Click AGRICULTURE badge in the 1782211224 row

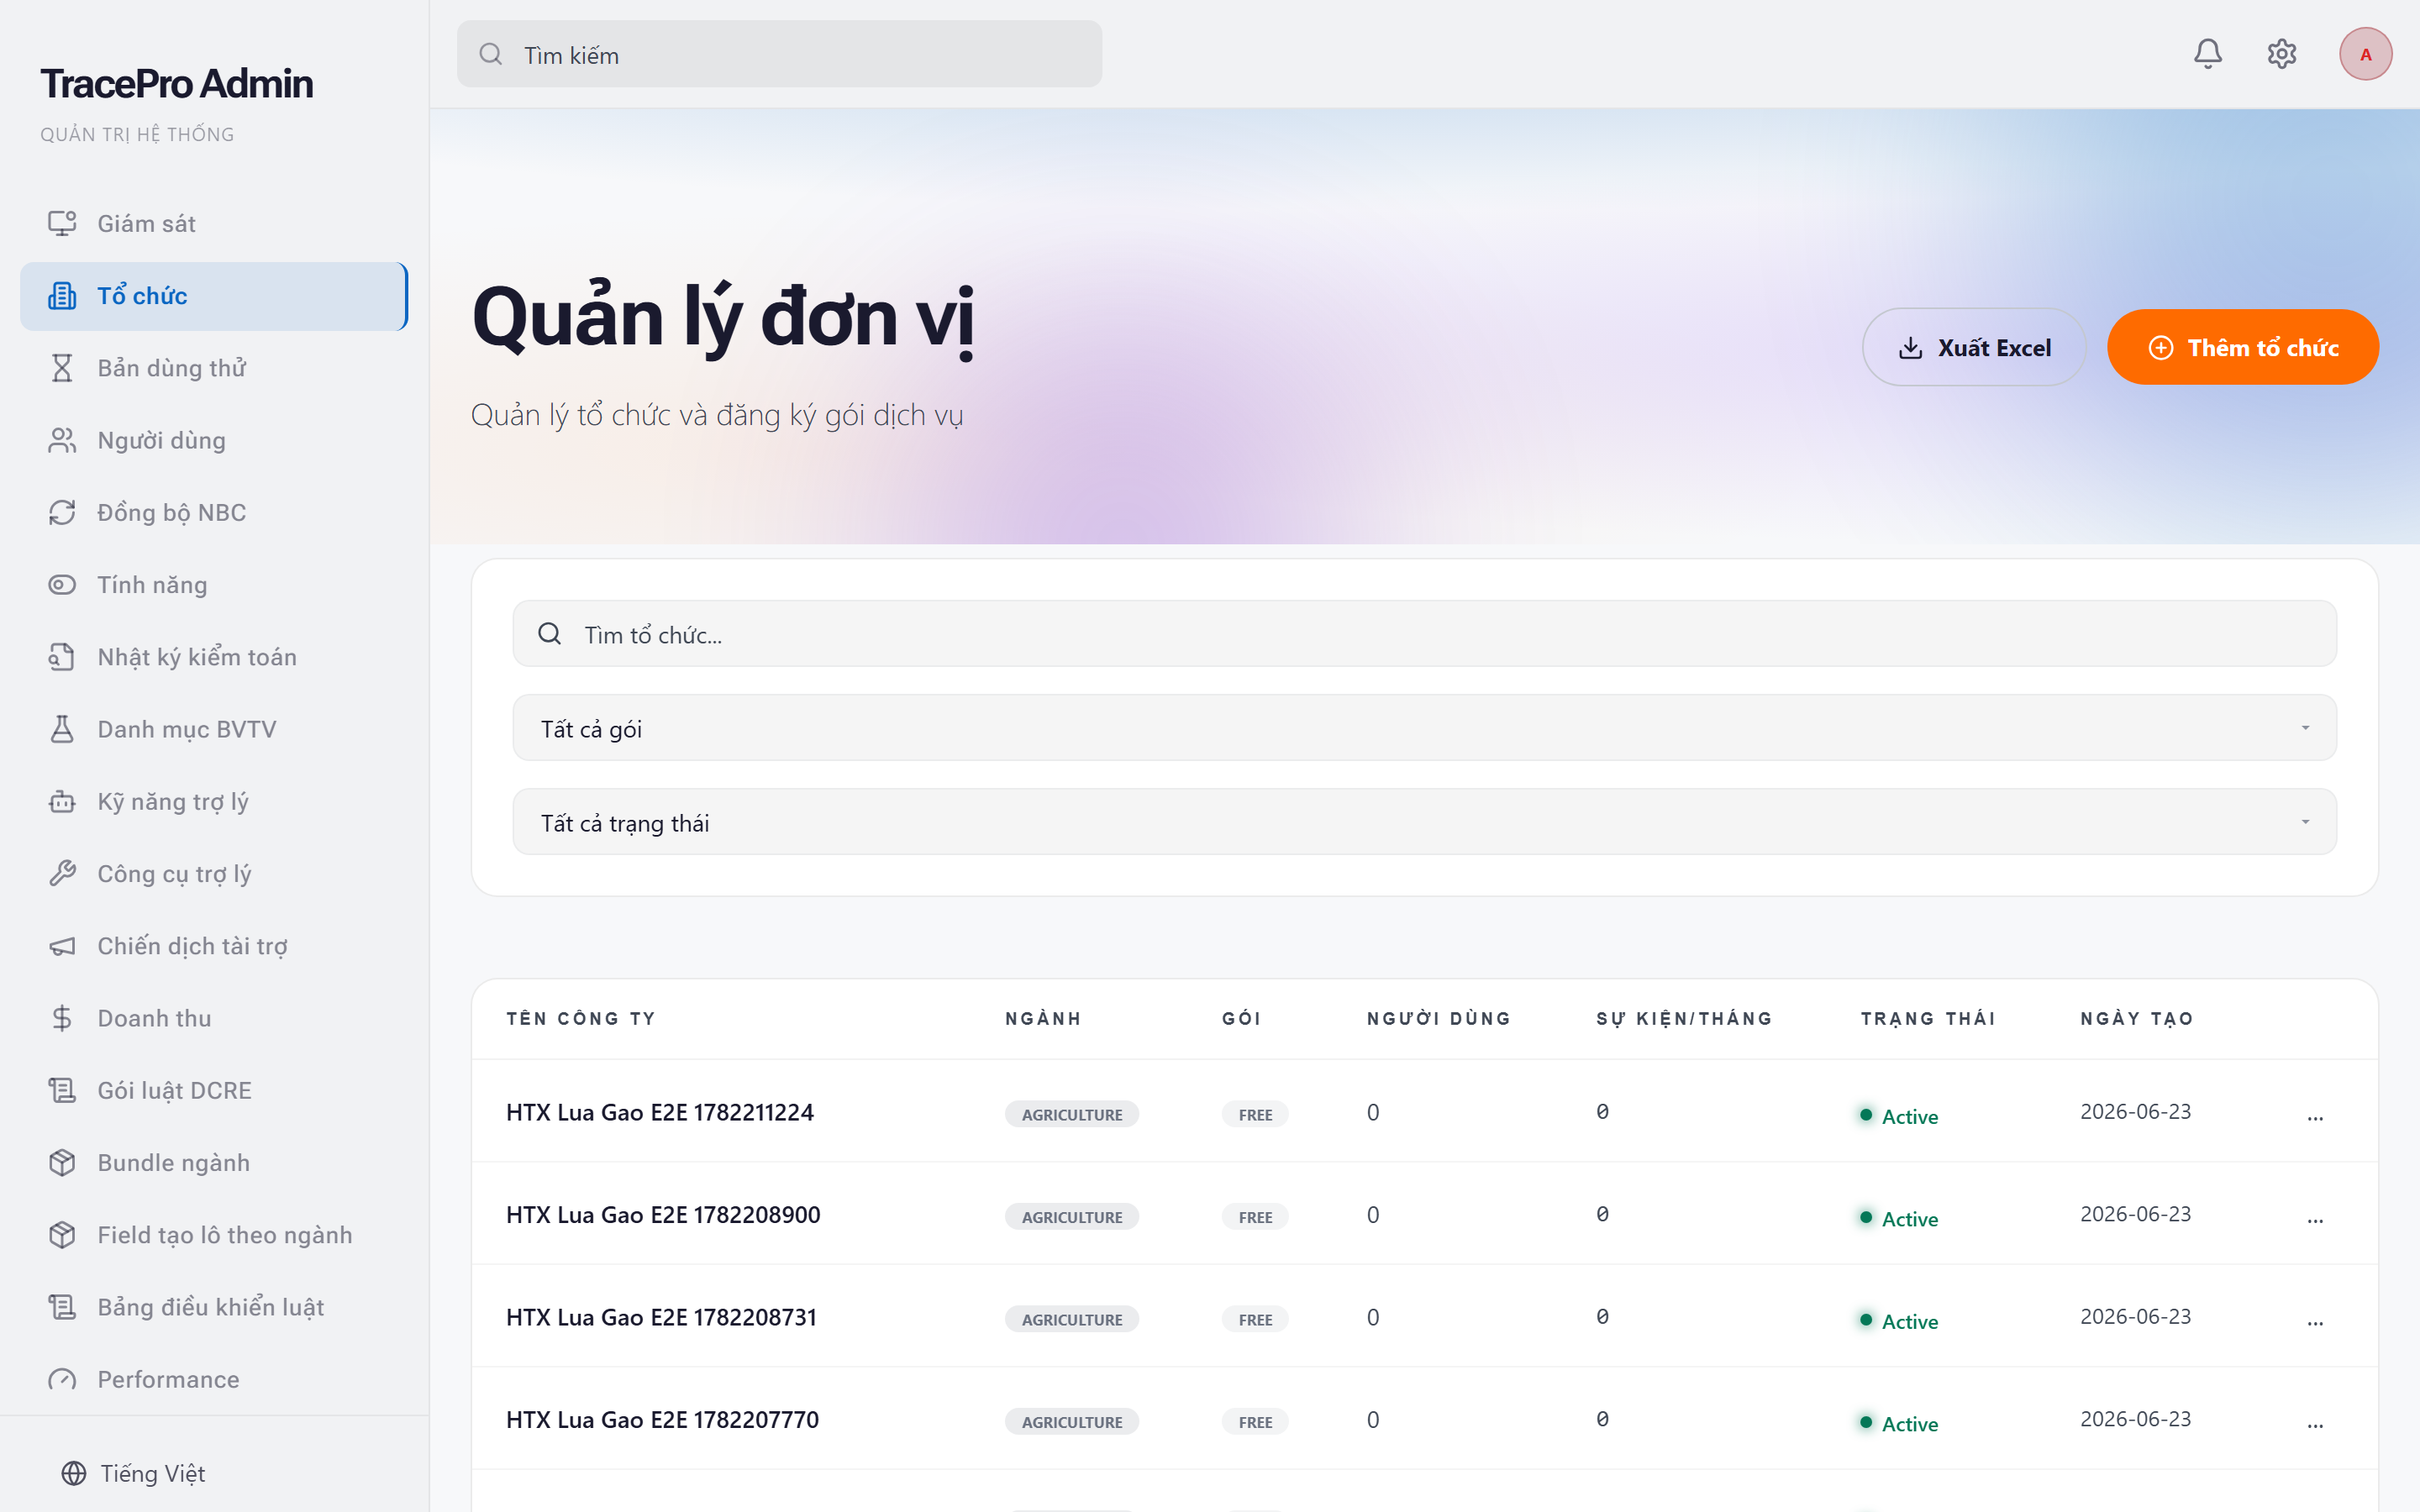(x=1071, y=1114)
